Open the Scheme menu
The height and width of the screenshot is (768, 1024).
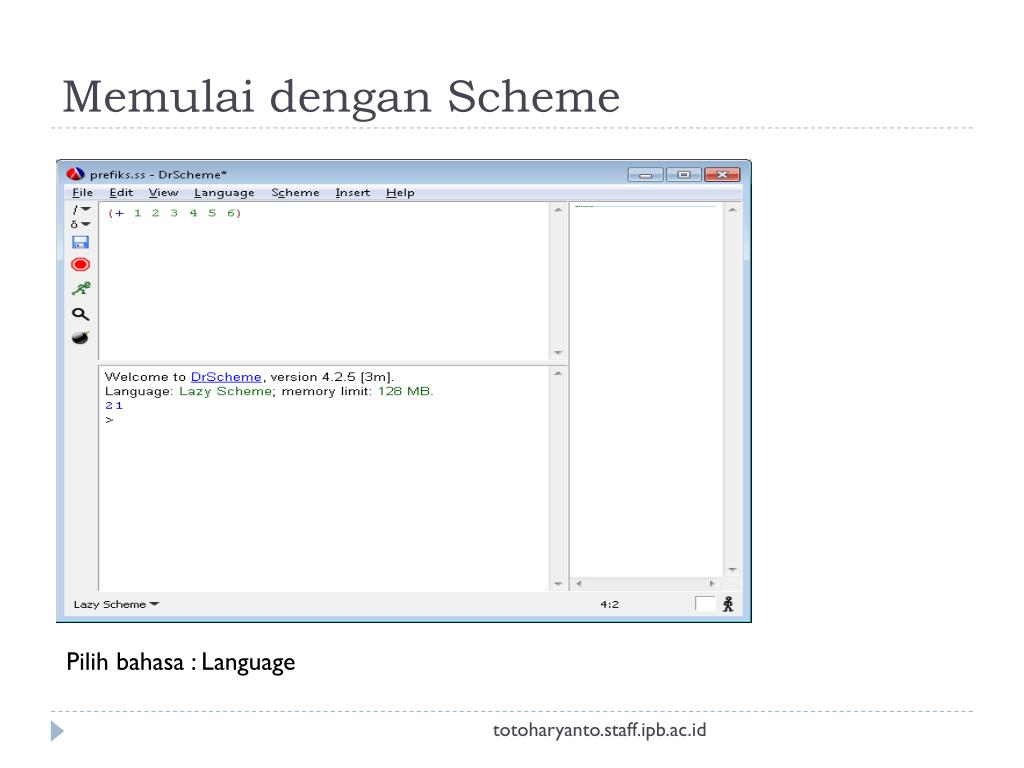295,193
